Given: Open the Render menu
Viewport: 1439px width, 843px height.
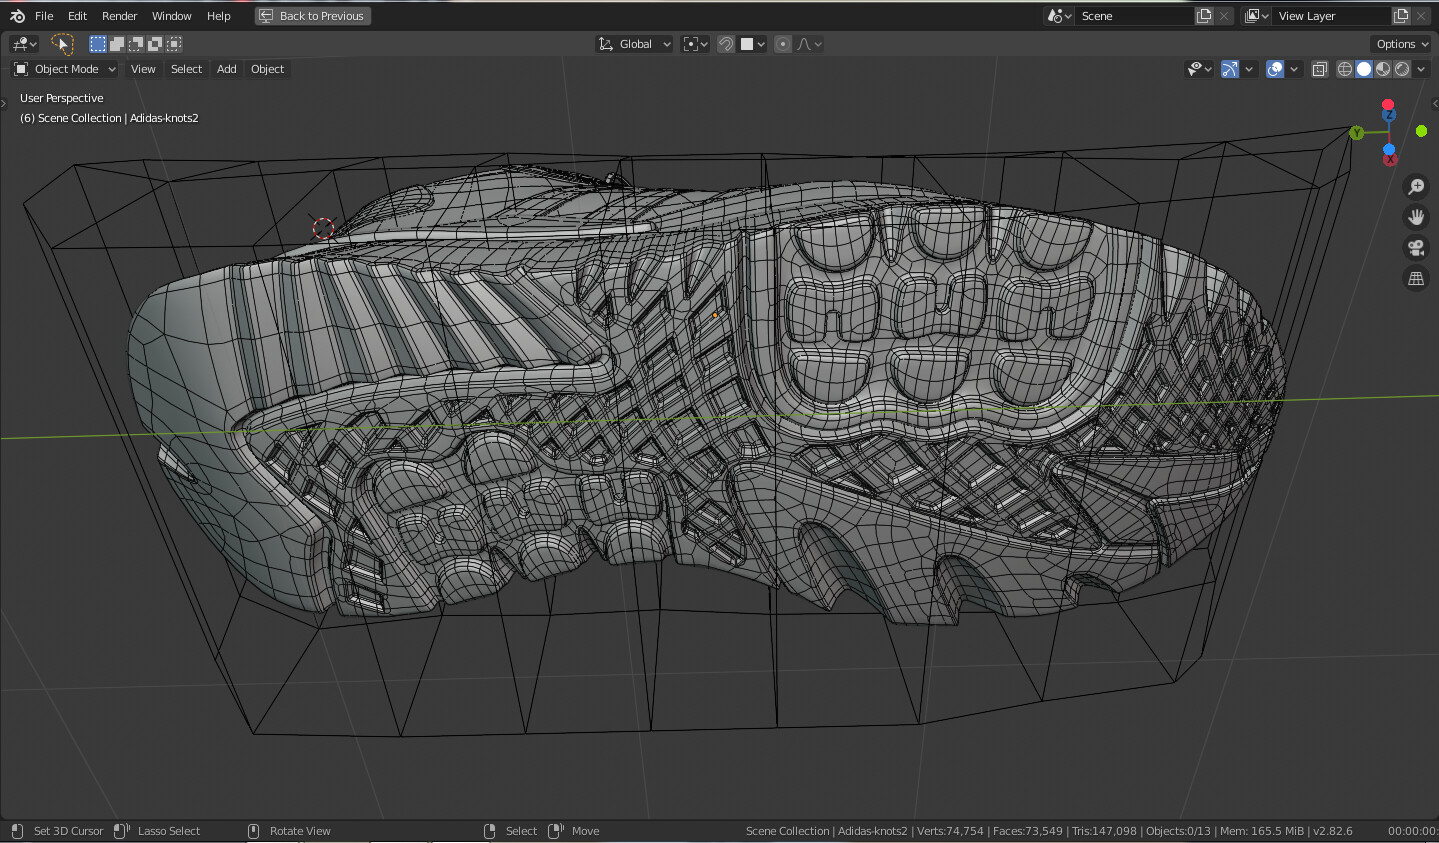Looking at the screenshot, I should (119, 16).
